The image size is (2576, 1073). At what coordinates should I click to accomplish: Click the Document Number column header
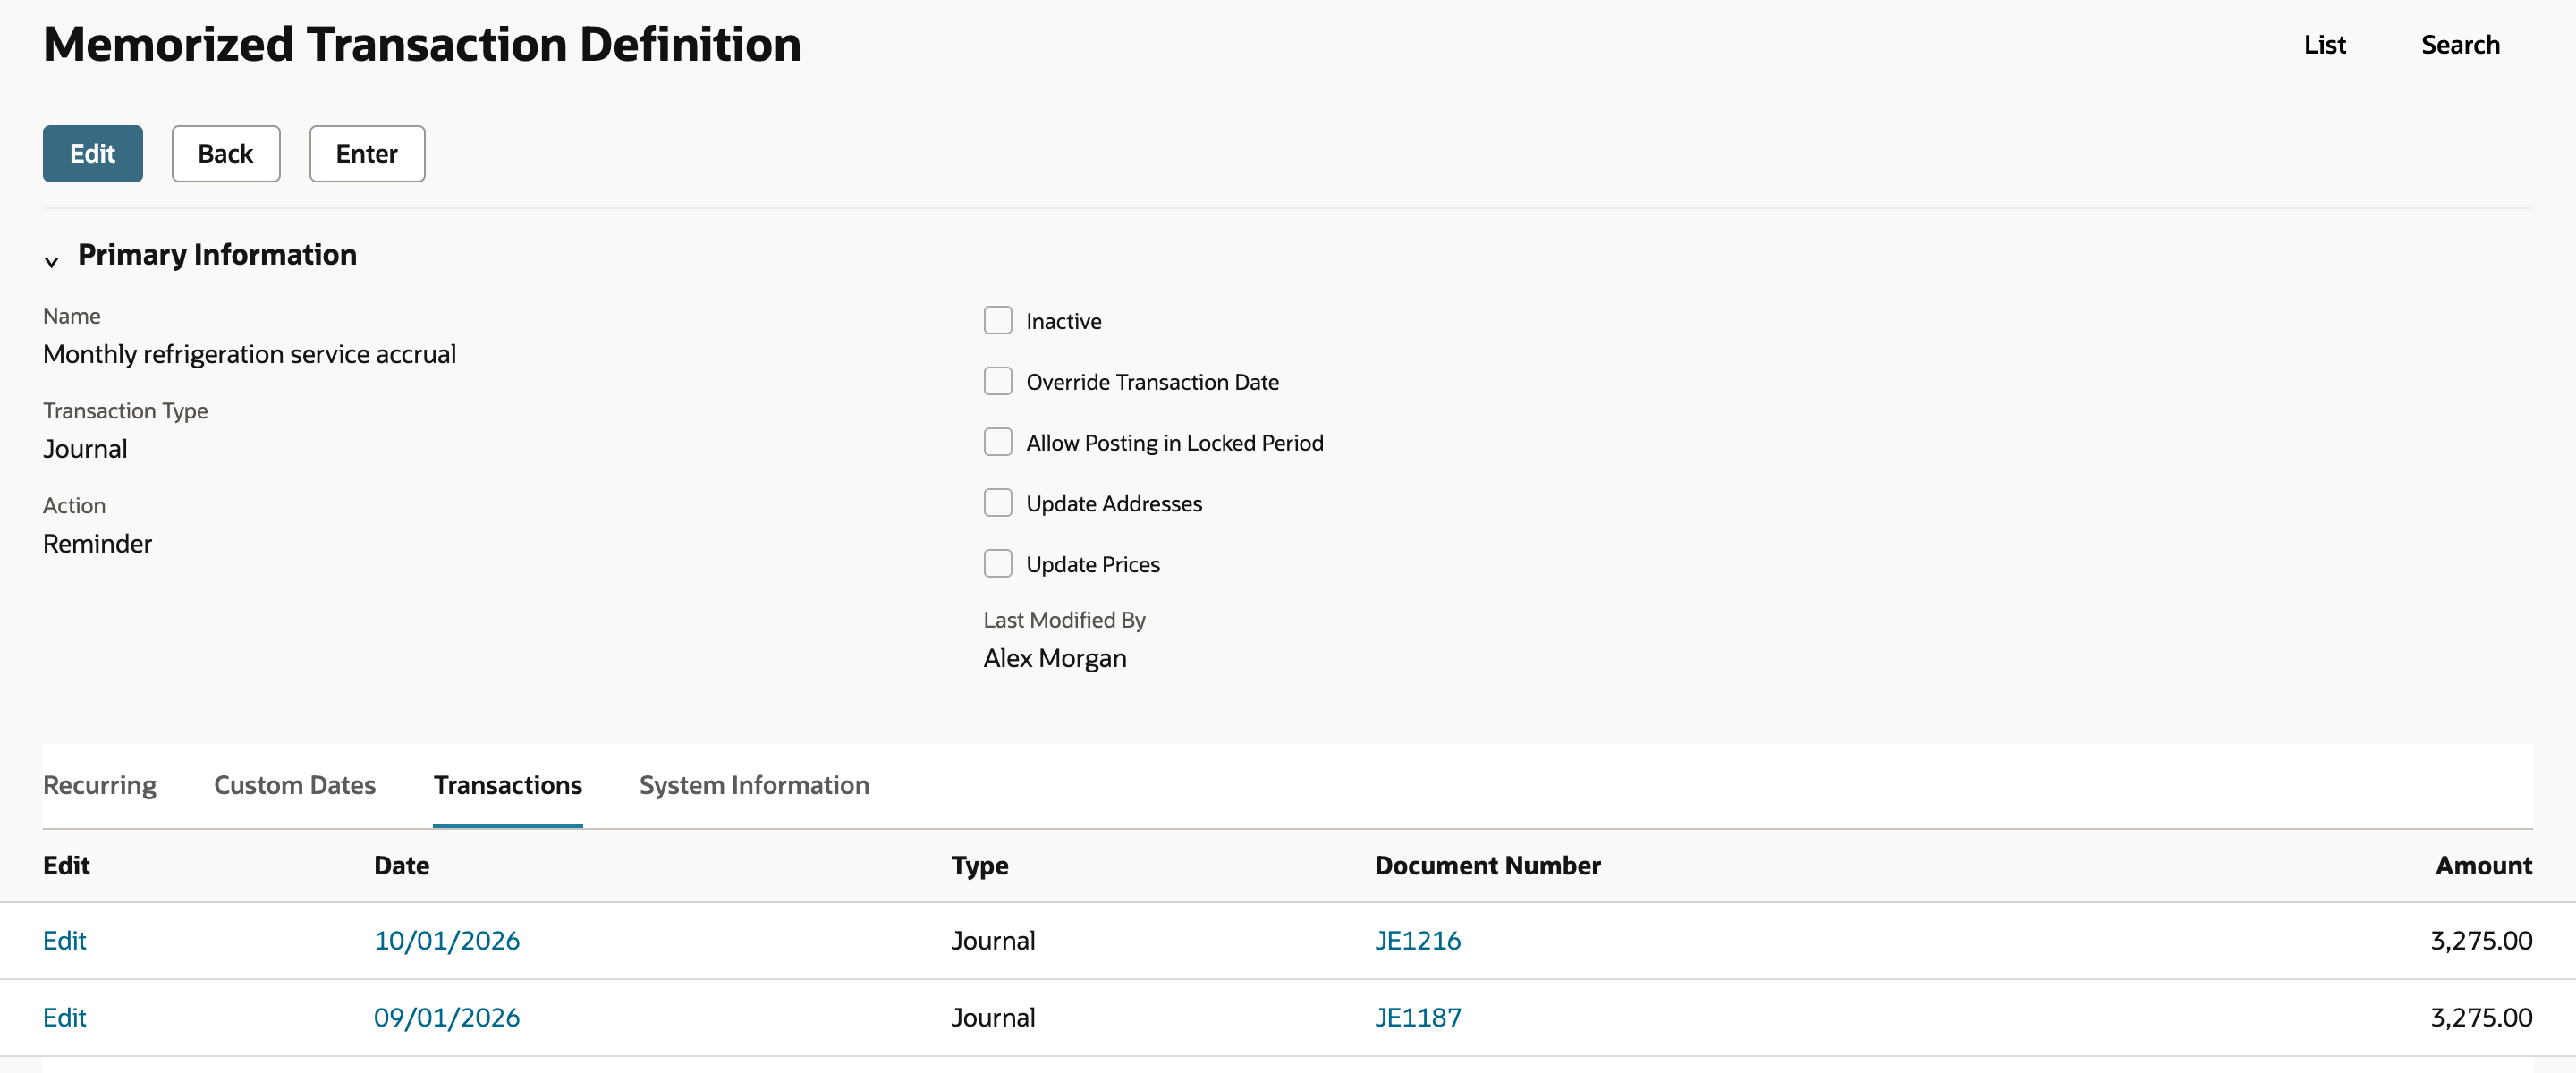click(1488, 866)
